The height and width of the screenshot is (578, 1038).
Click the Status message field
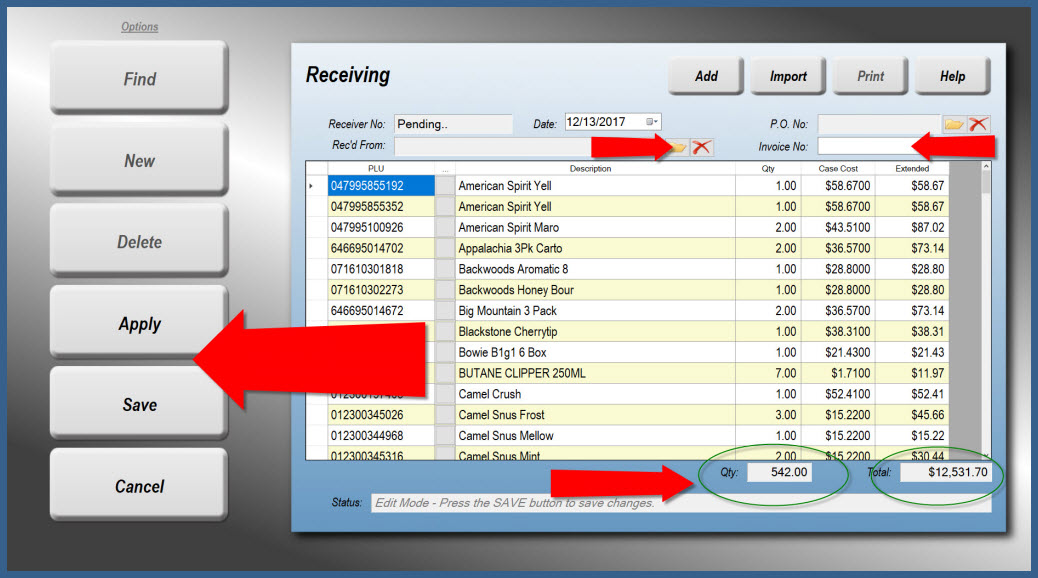click(x=681, y=503)
